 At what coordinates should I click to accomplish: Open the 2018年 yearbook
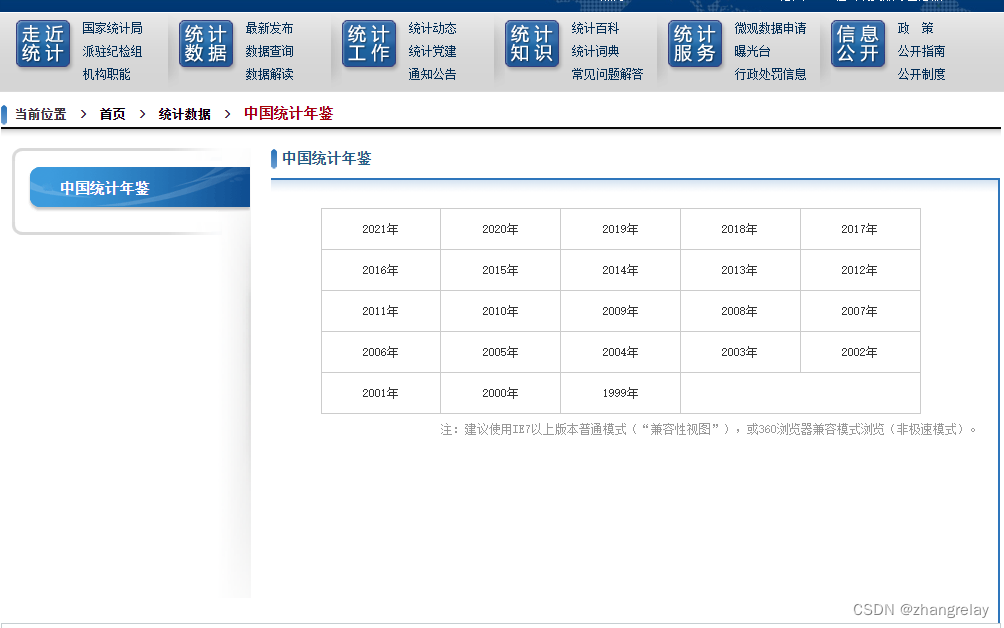pos(740,229)
